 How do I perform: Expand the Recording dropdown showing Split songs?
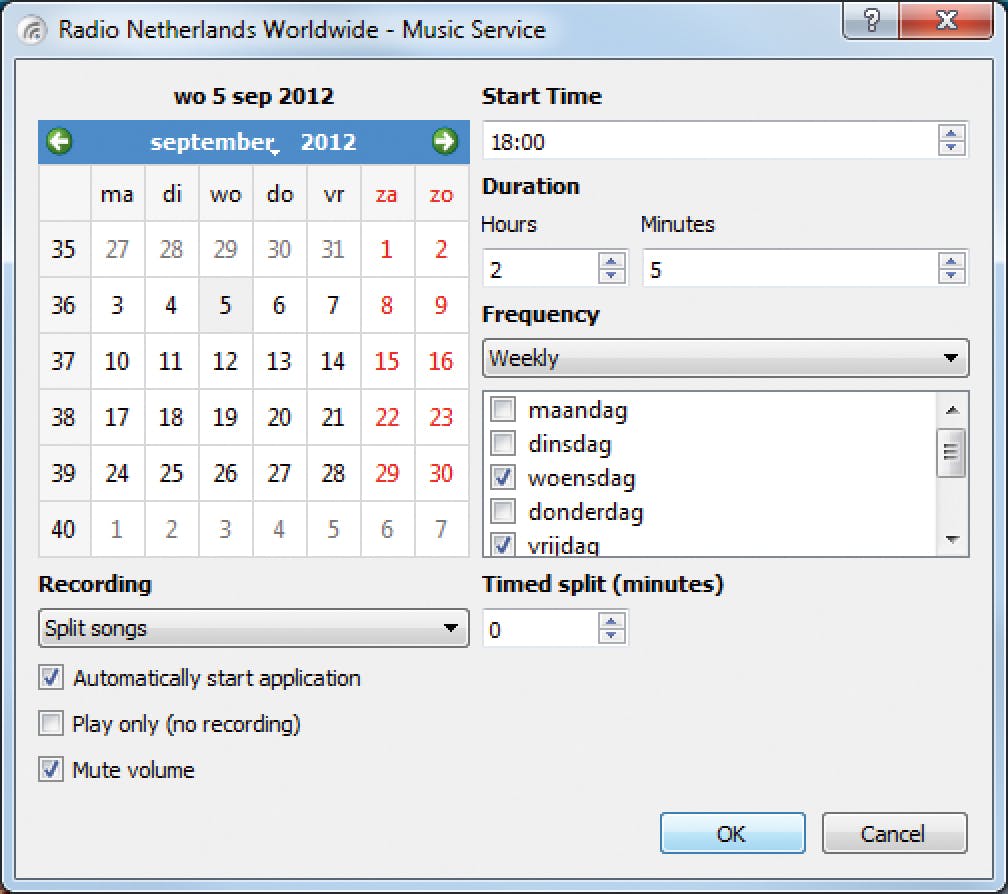tap(253, 629)
